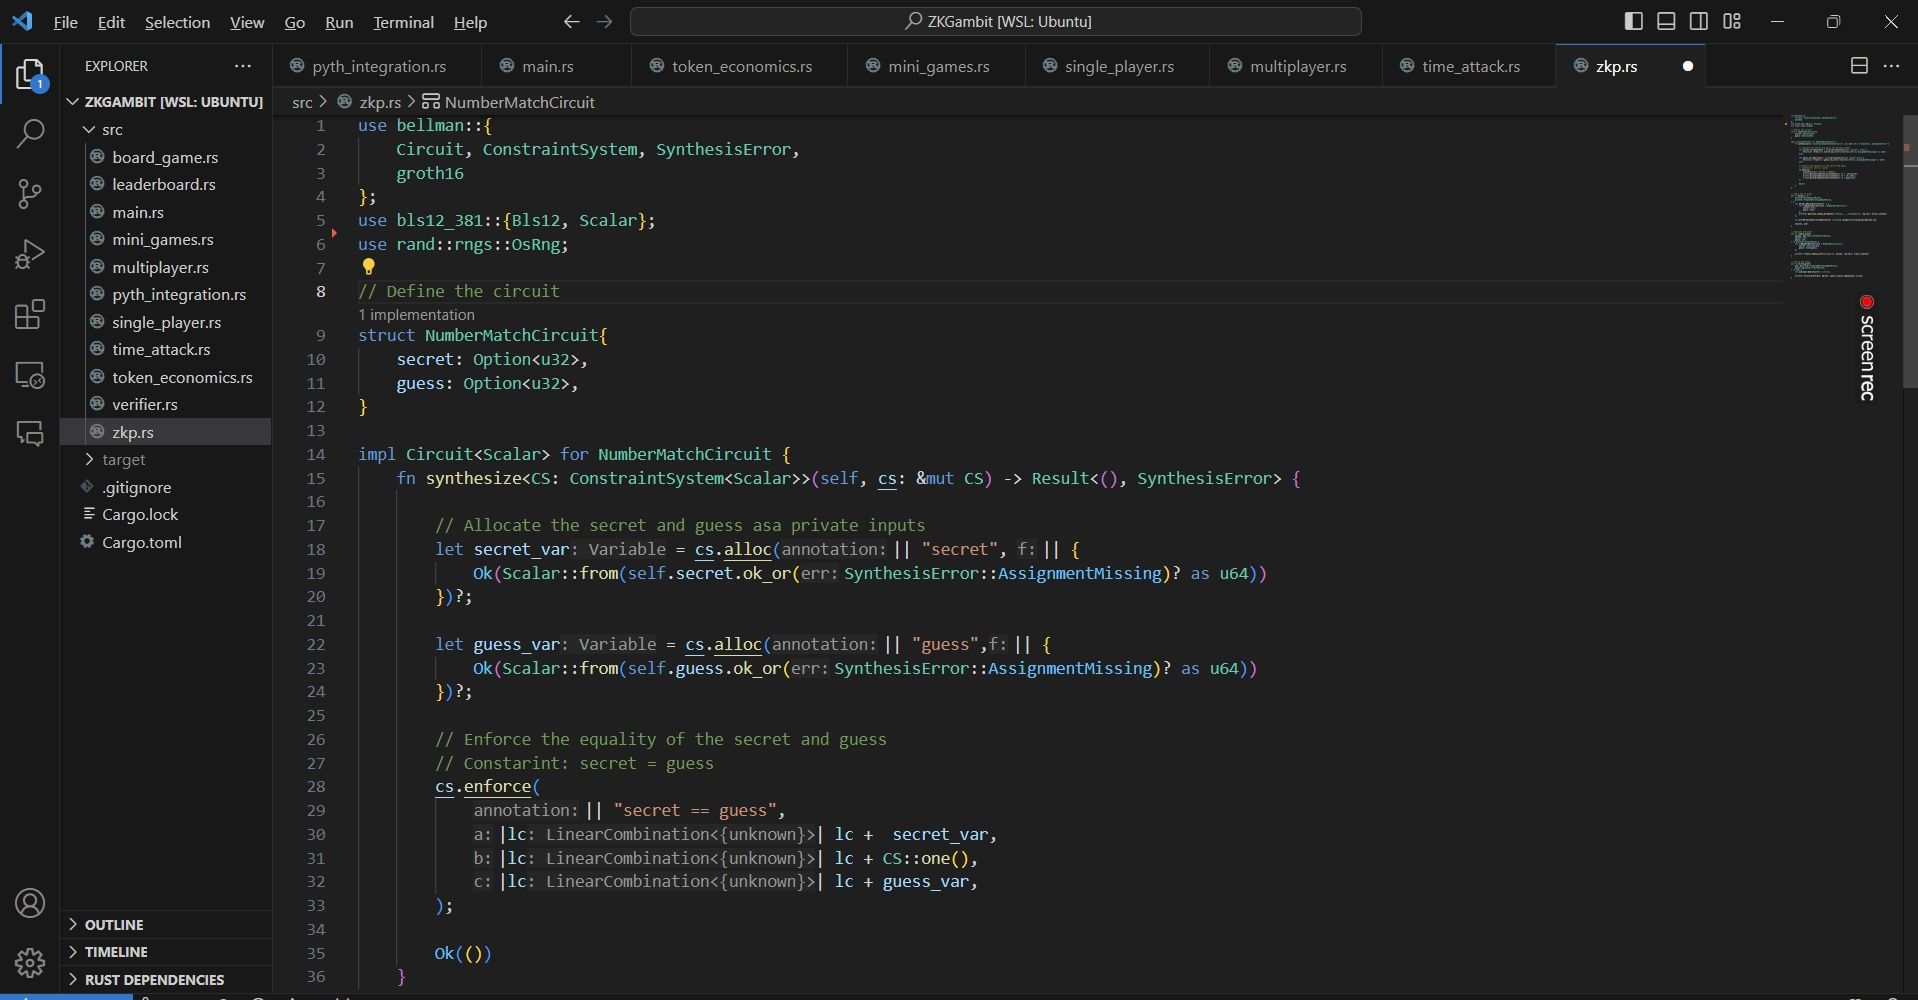This screenshot has width=1918, height=1000.
Task: Open the View menu
Action: tap(247, 22)
